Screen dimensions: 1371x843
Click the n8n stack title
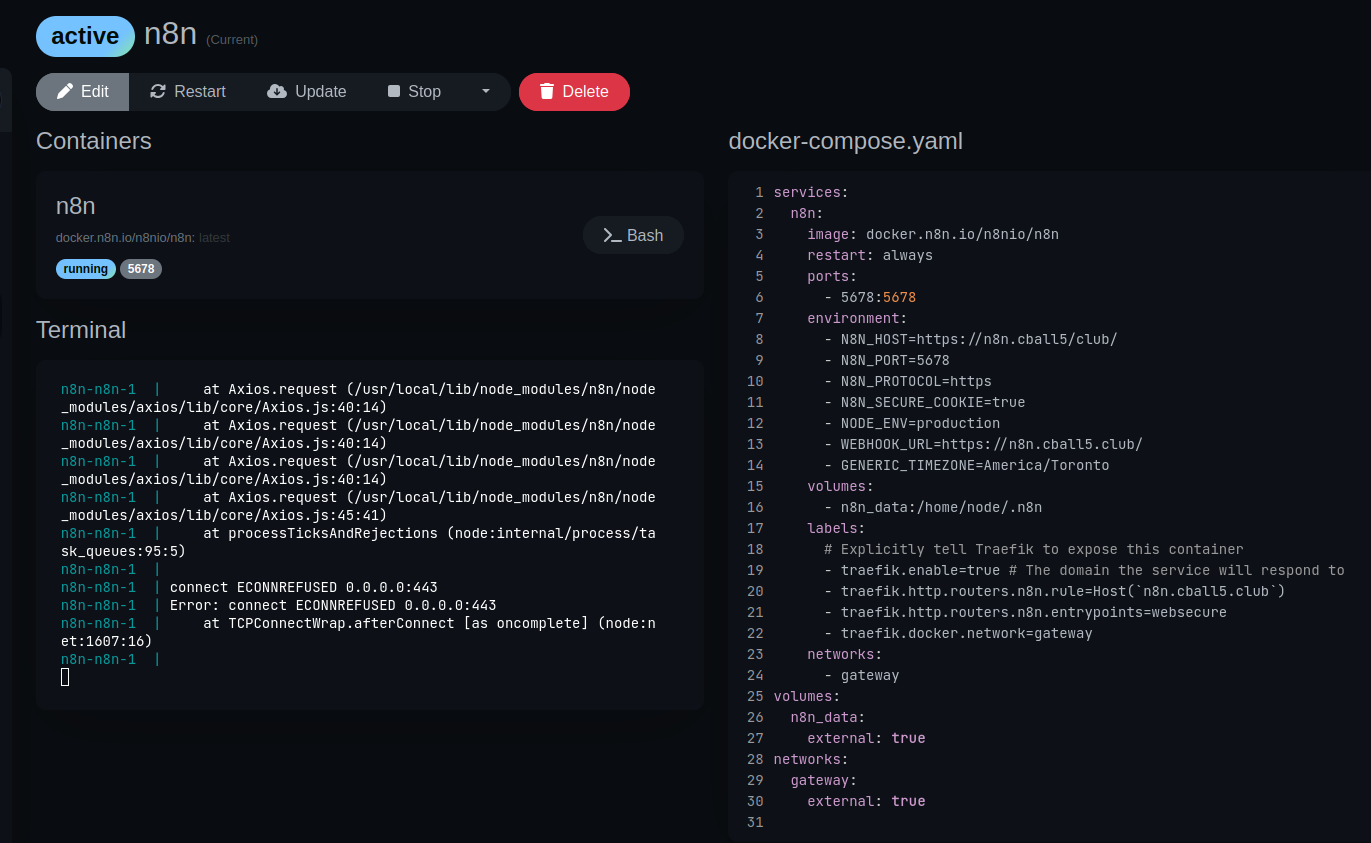pos(170,35)
